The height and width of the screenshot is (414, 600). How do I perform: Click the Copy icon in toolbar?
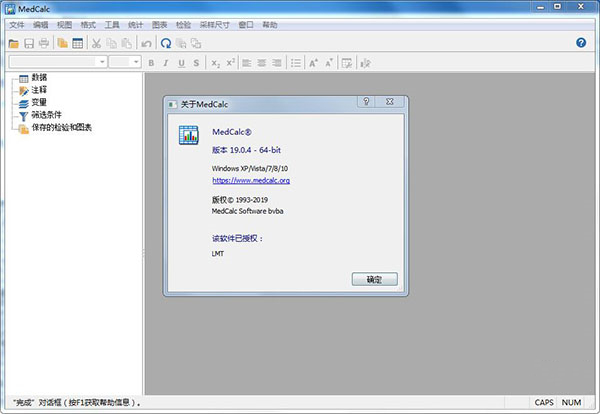pos(111,43)
